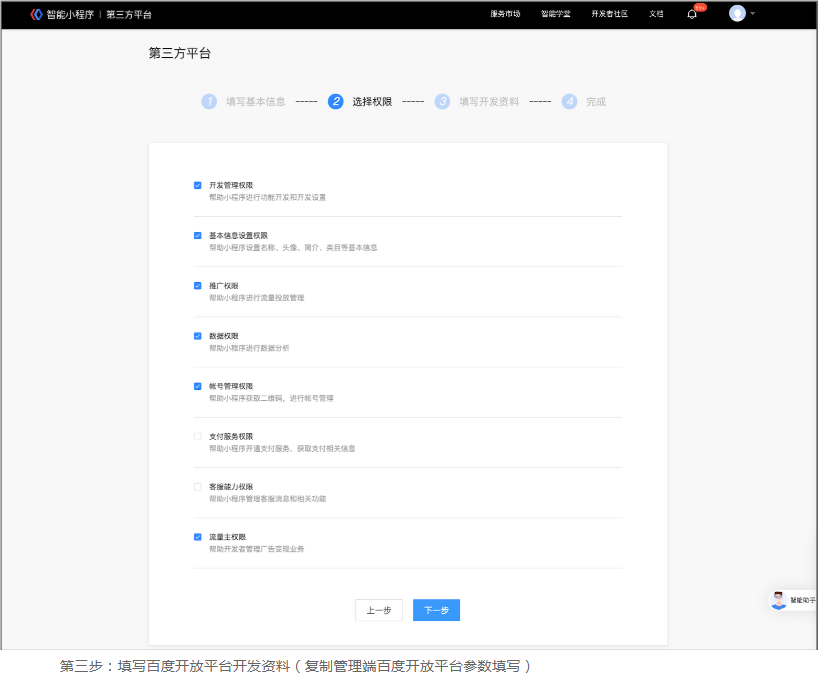Uncheck the 开发管理权限 checkbox
The width and height of the screenshot is (818, 675).
click(198, 185)
